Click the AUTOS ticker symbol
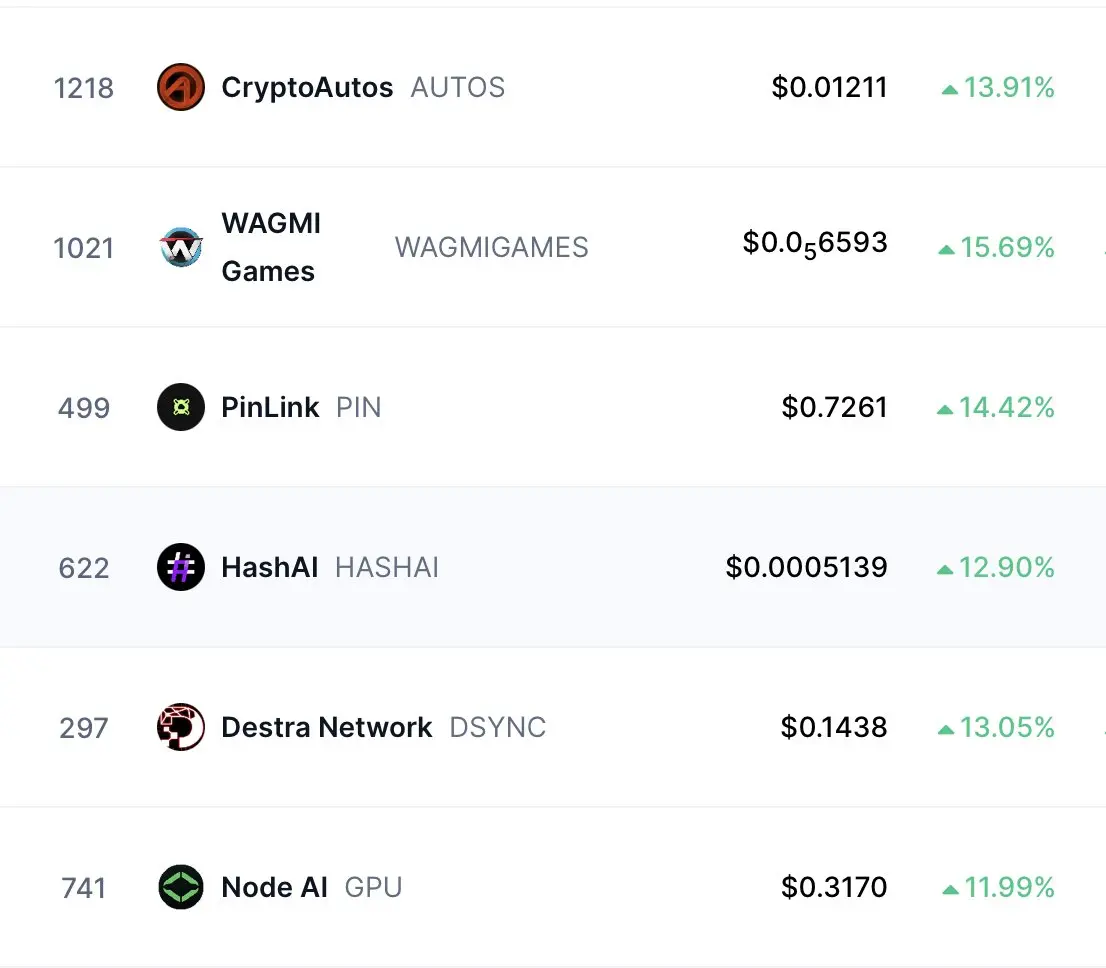This screenshot has height=968, width=1106. pos(458,87)
